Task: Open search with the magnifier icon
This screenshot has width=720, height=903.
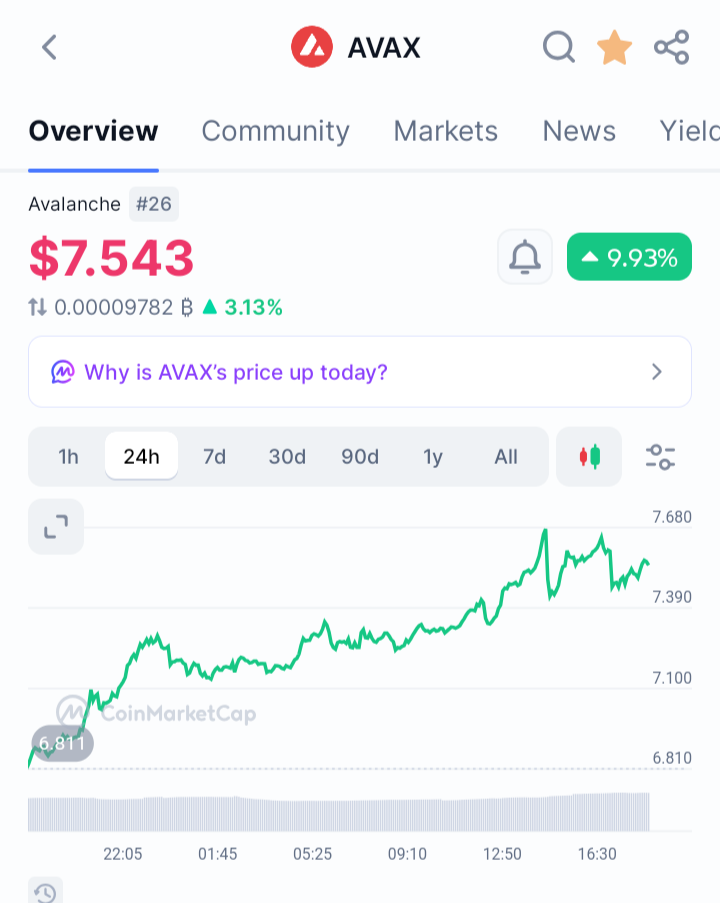Action: coord(559,47)
